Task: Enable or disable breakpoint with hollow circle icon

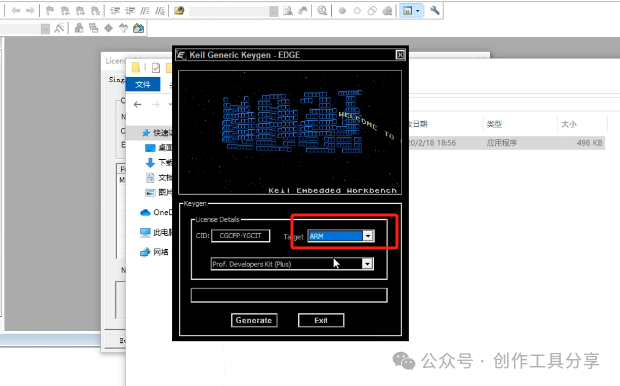Action: tap(357, 11)
